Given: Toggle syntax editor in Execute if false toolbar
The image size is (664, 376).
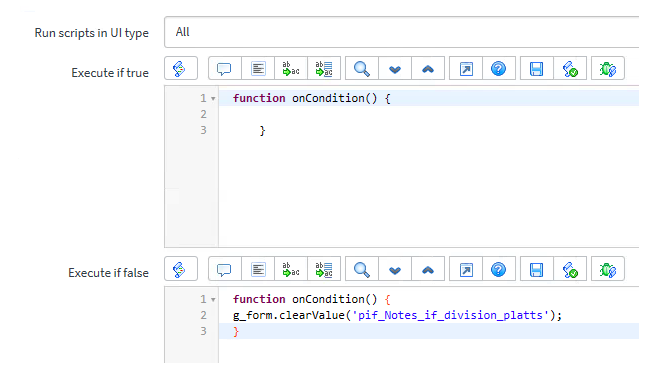Looking at the screenshot, I should coord(181,269).
